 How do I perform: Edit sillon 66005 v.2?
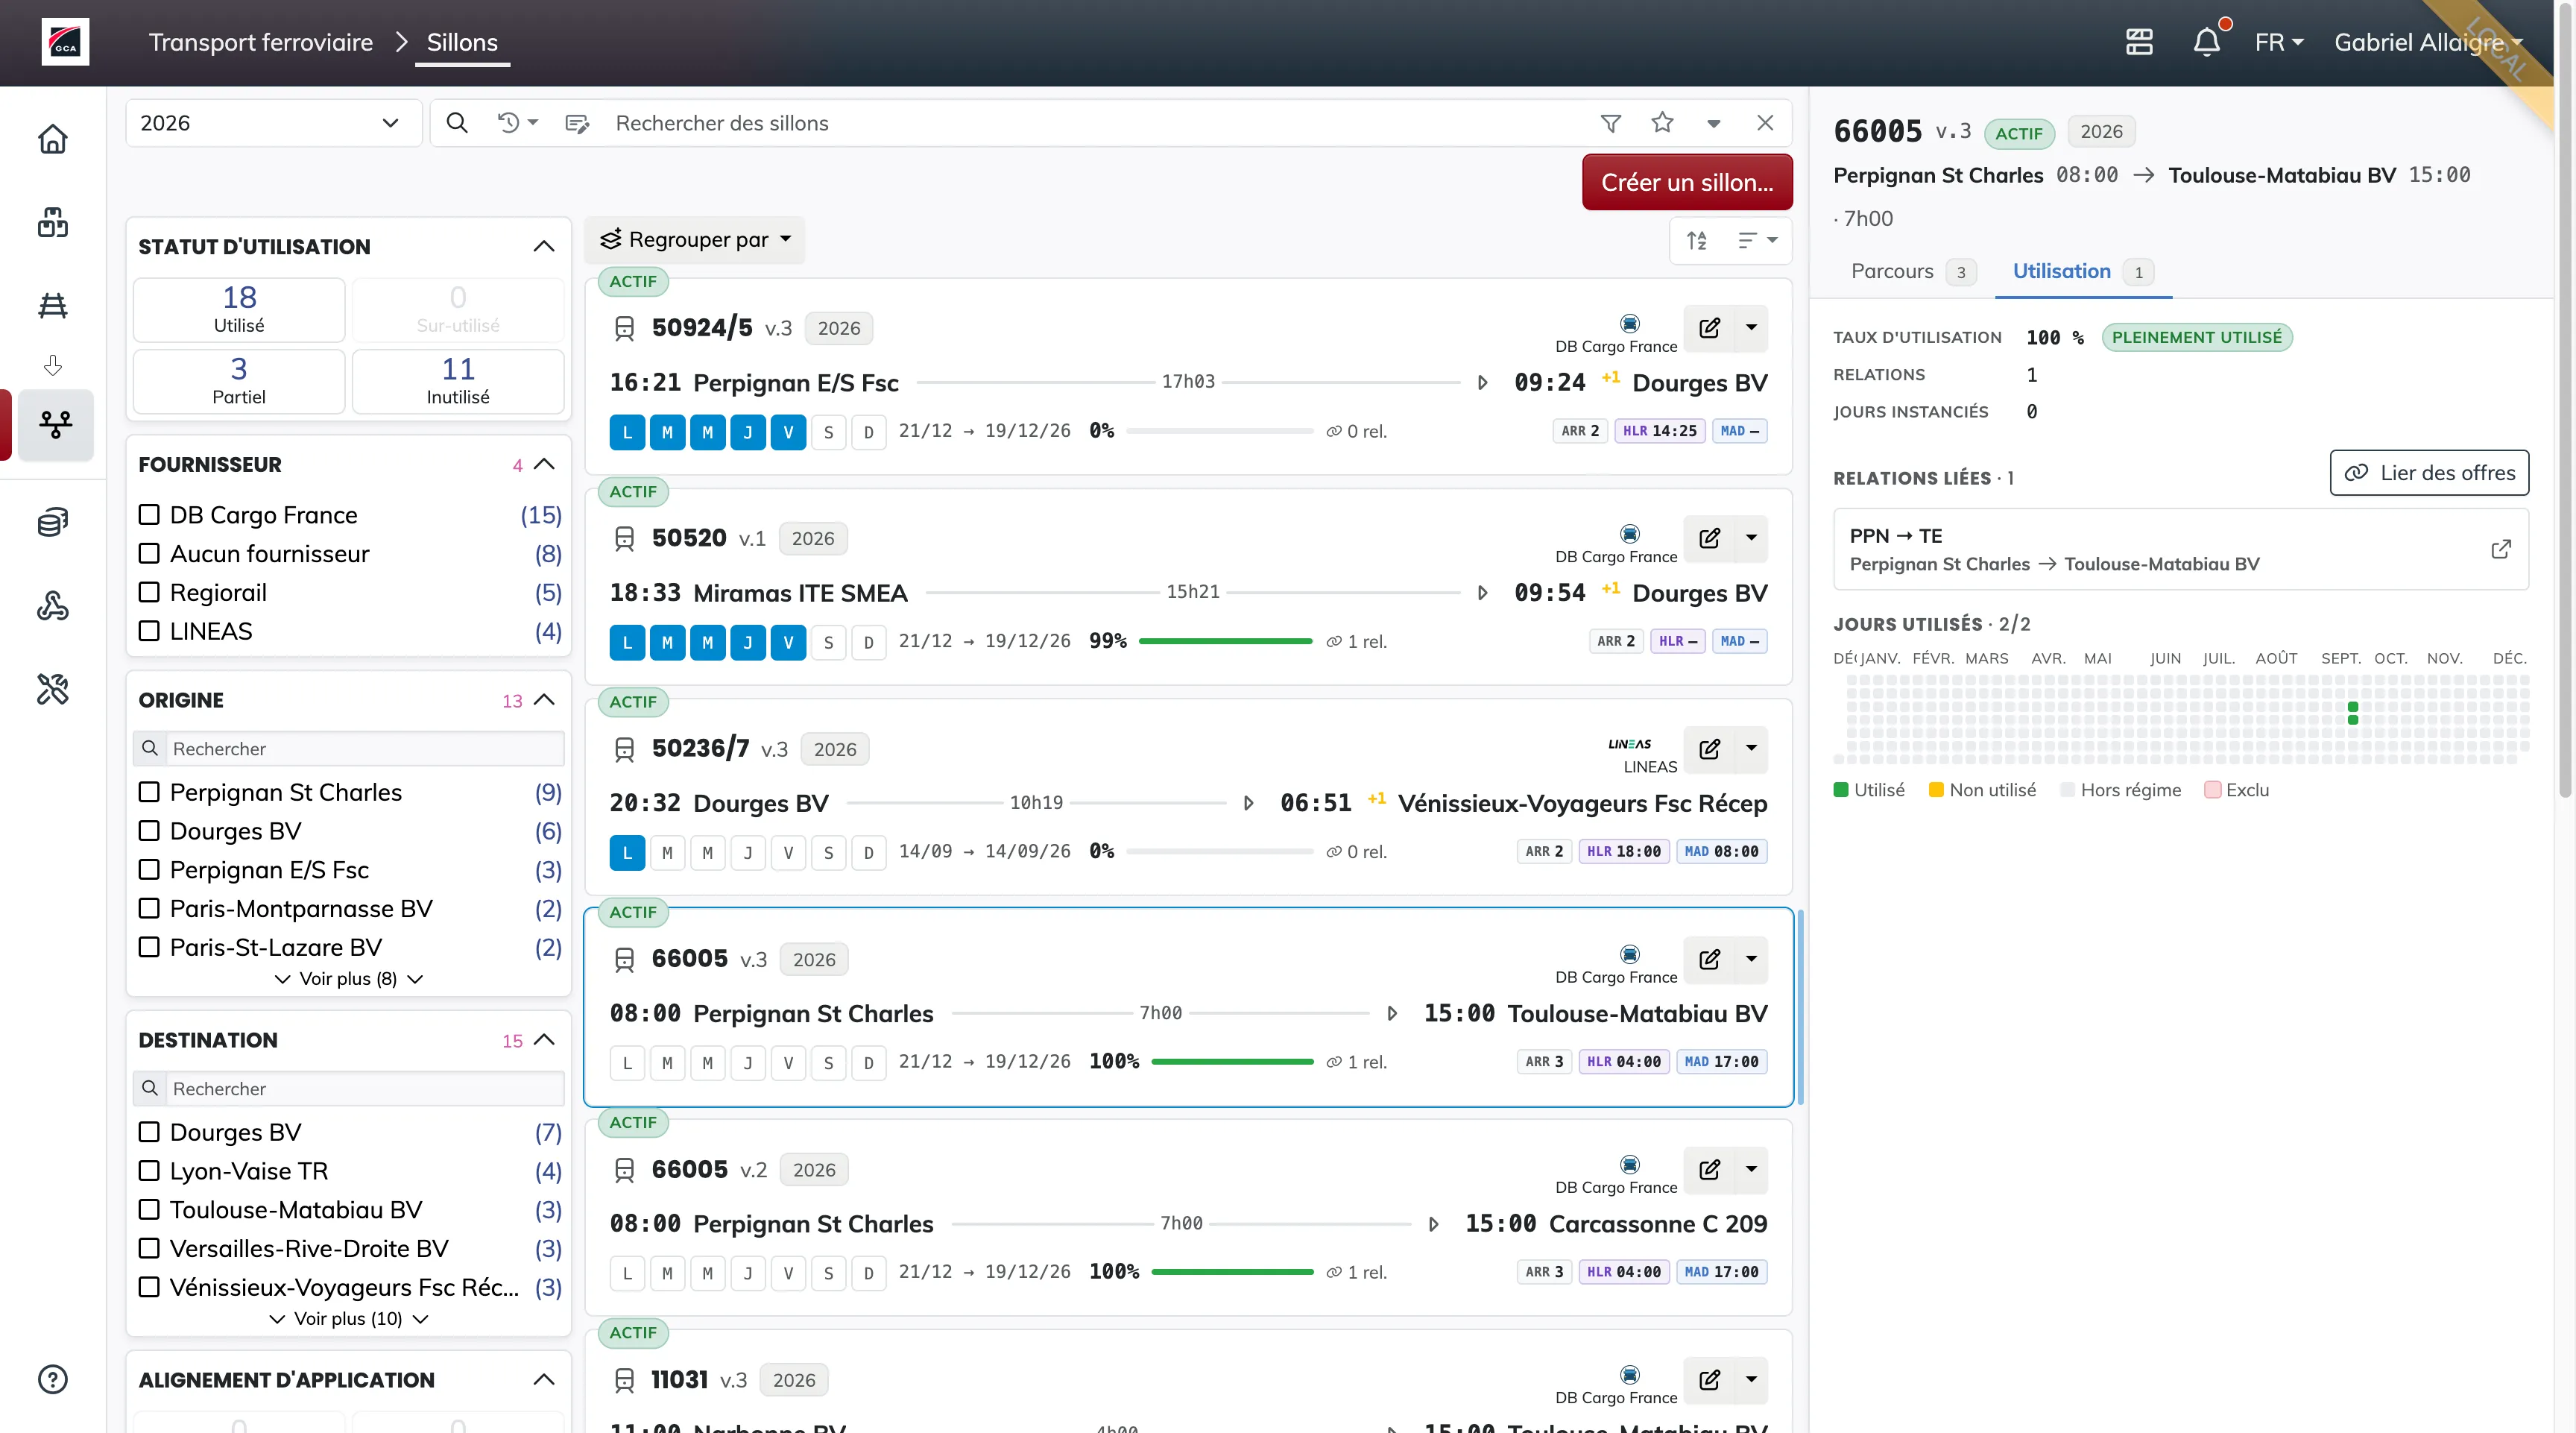pos(1710,1169)
